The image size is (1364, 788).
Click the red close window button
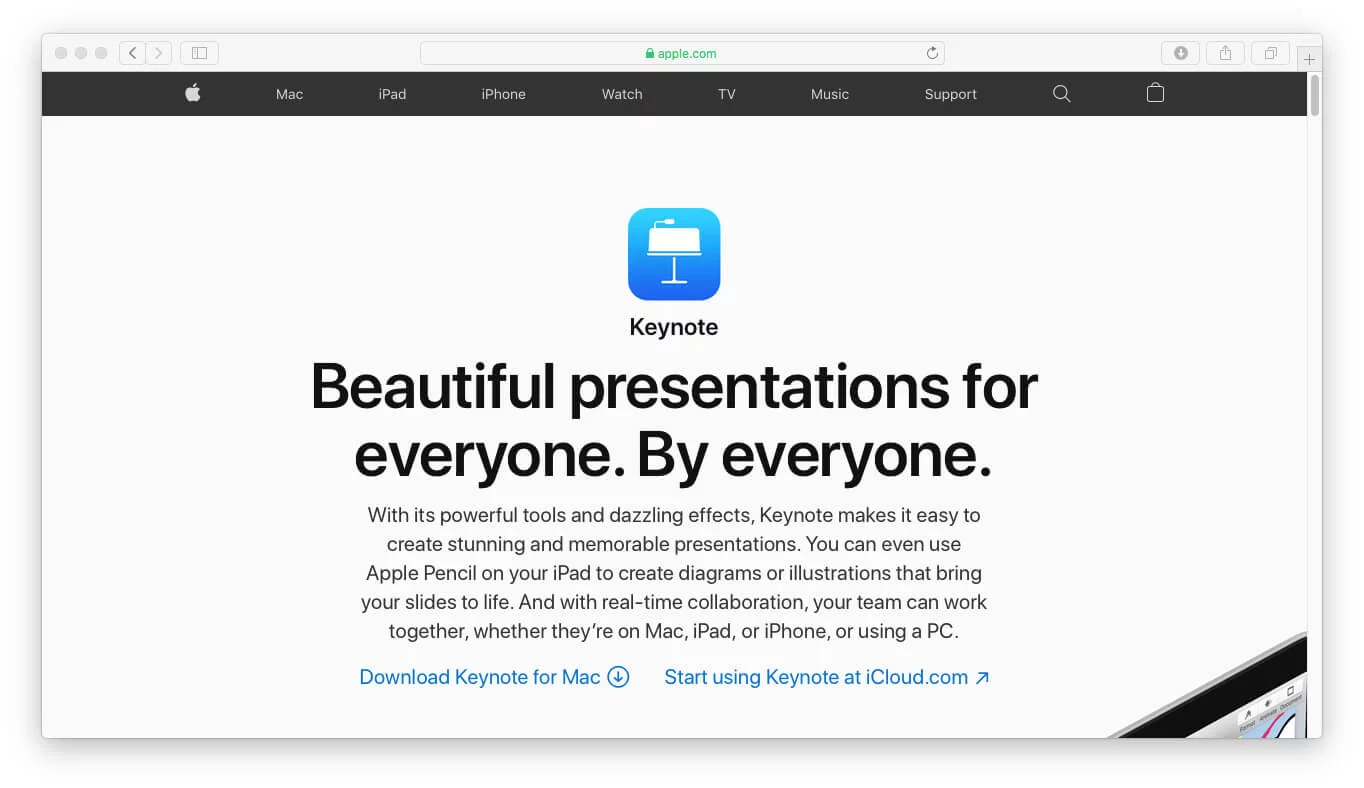point(61,53)
